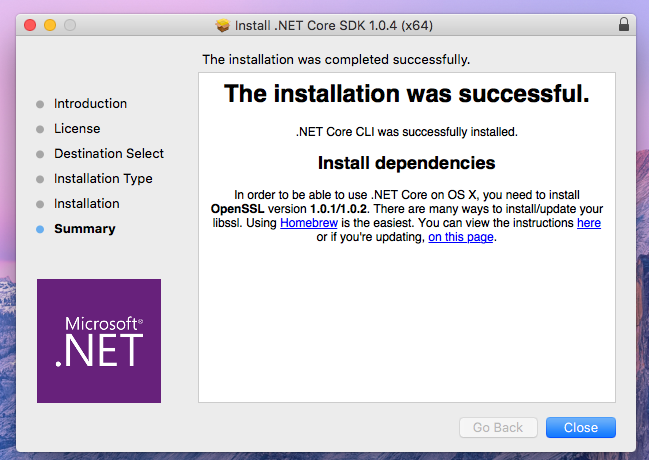The width and height of the screenshot is (649, 460).
Task: Click the Destination Select step
Action: (x=109, y=154)
